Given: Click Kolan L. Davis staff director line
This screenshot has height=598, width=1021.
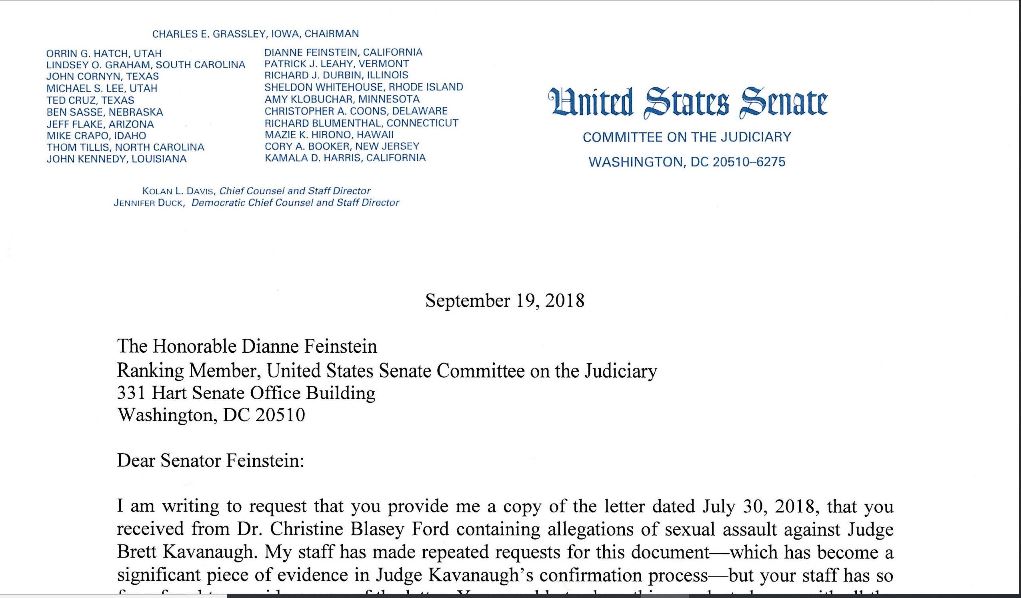Looking at the screenshot, I should [256, 190].
